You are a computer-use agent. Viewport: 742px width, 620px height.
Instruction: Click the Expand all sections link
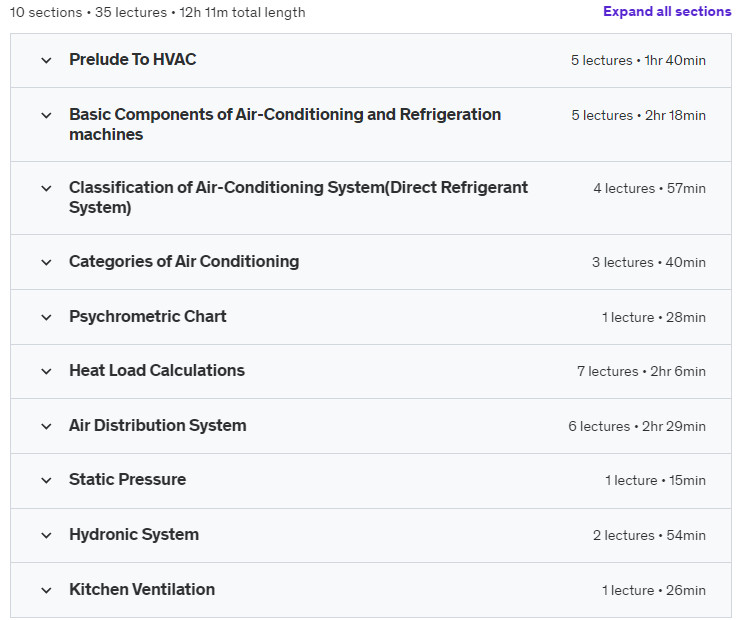click(x=667, y=11)
